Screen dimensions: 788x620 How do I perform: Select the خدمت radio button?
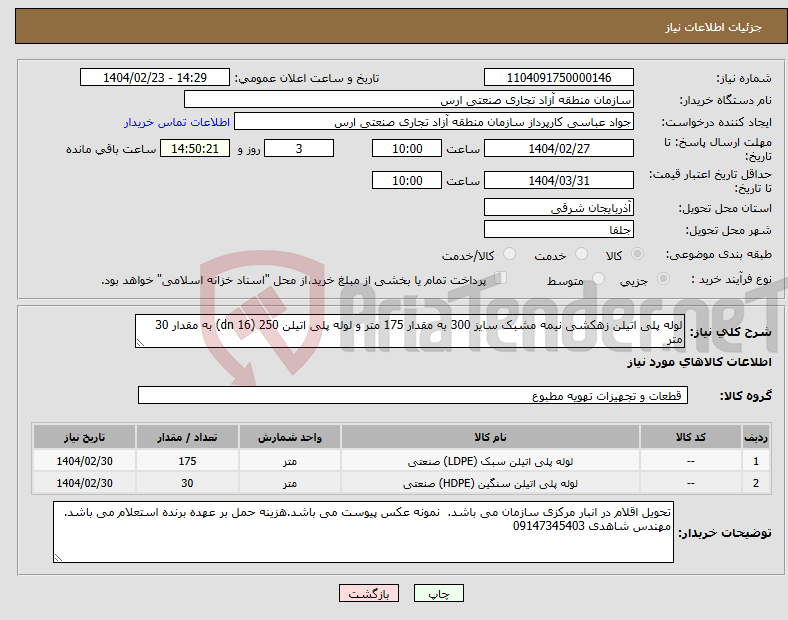click(x=581, y=254)
